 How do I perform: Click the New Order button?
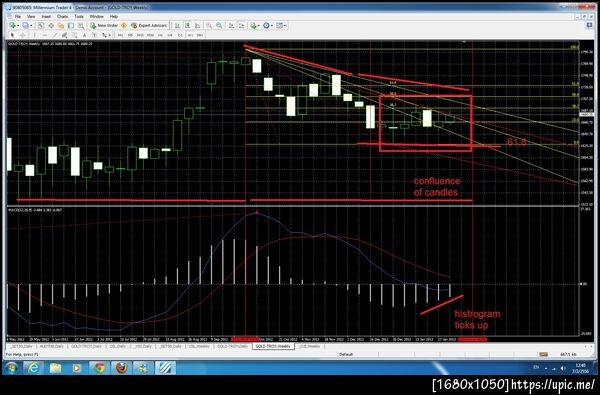coord(104,25)
